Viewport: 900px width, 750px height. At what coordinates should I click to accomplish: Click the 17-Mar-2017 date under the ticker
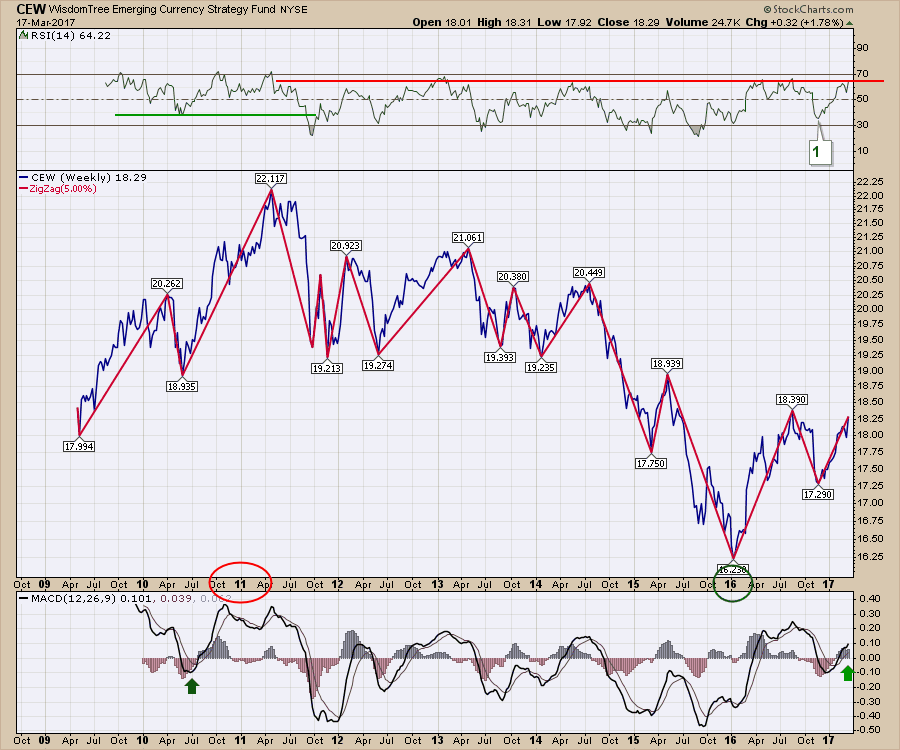coord(46,23)
